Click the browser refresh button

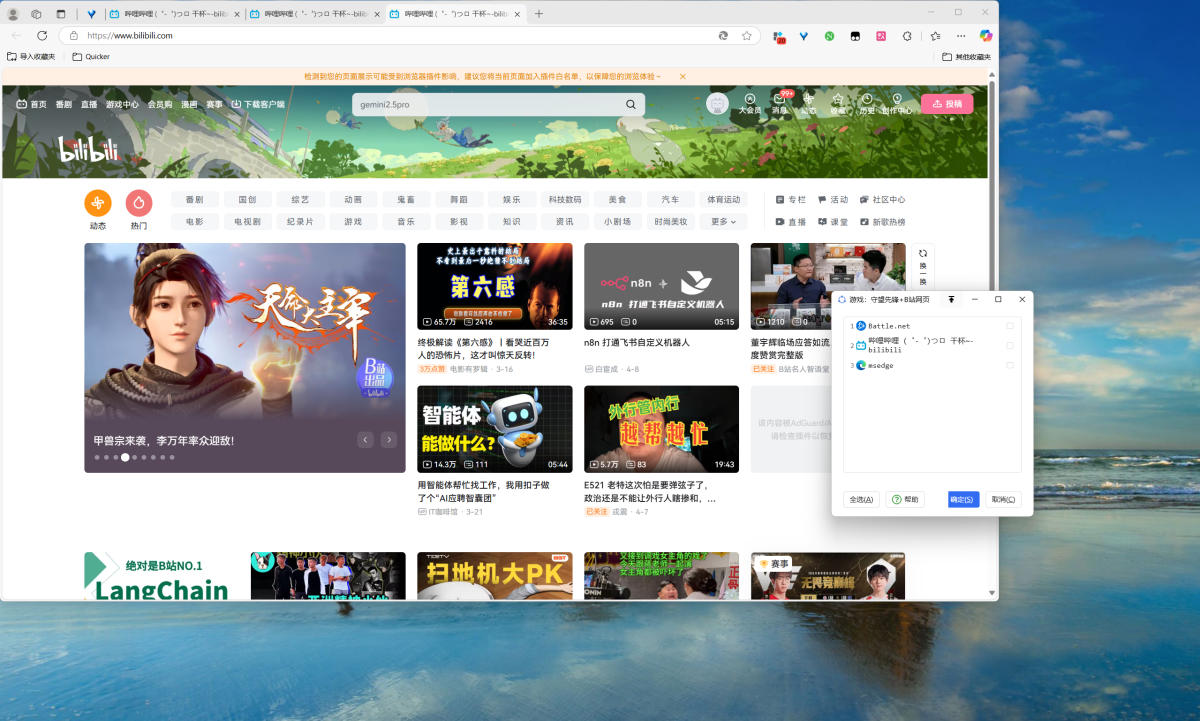(x=42, y=35)
